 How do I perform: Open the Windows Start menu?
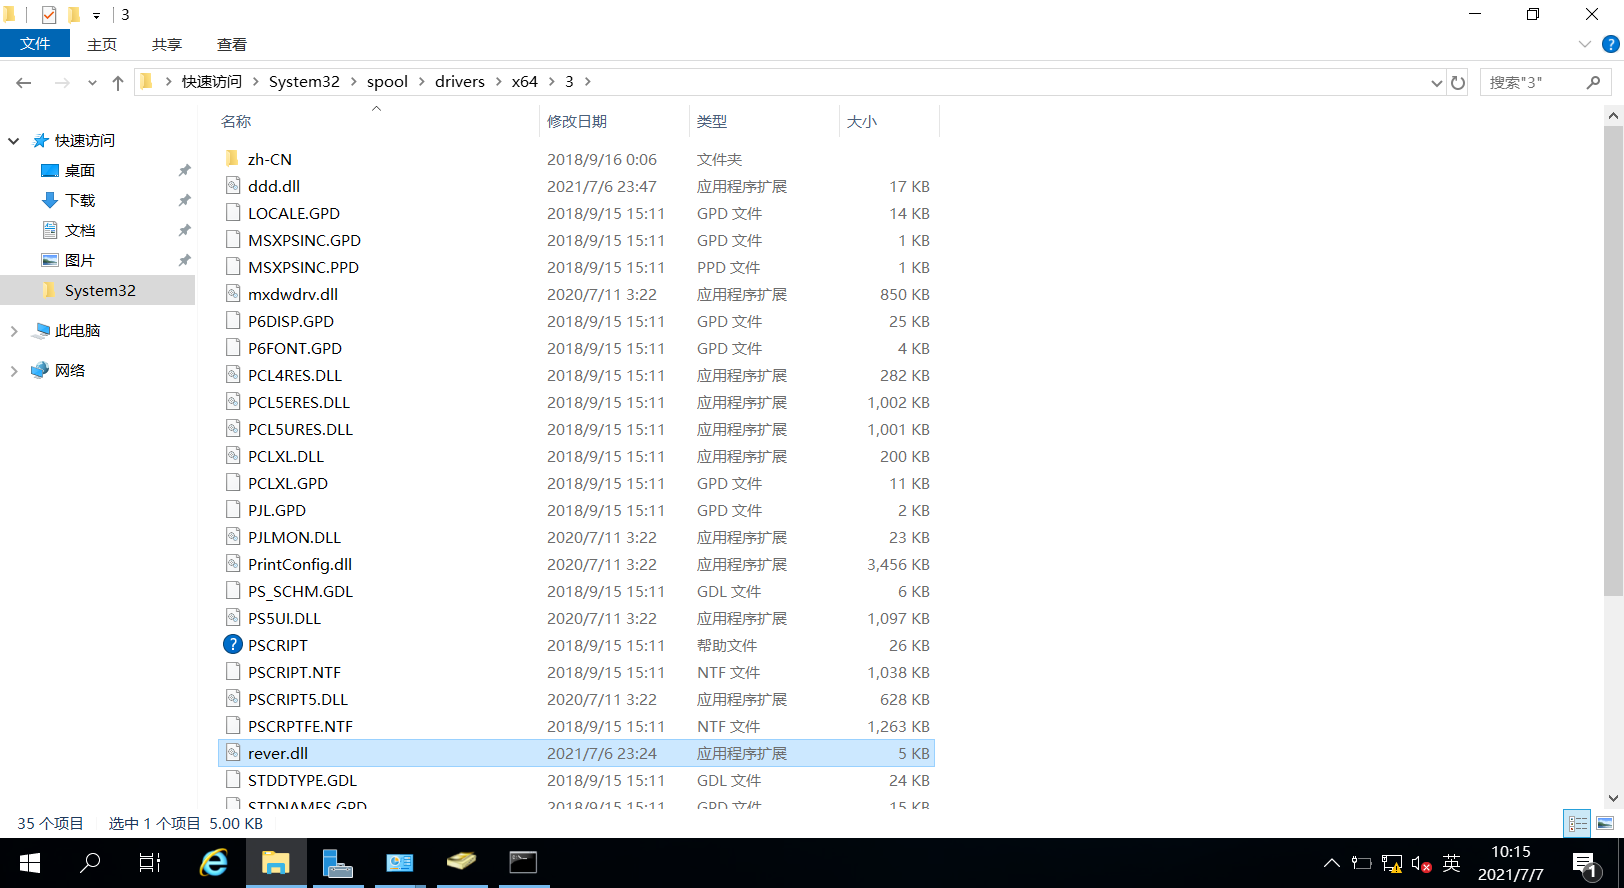click(x=30, y=863)
